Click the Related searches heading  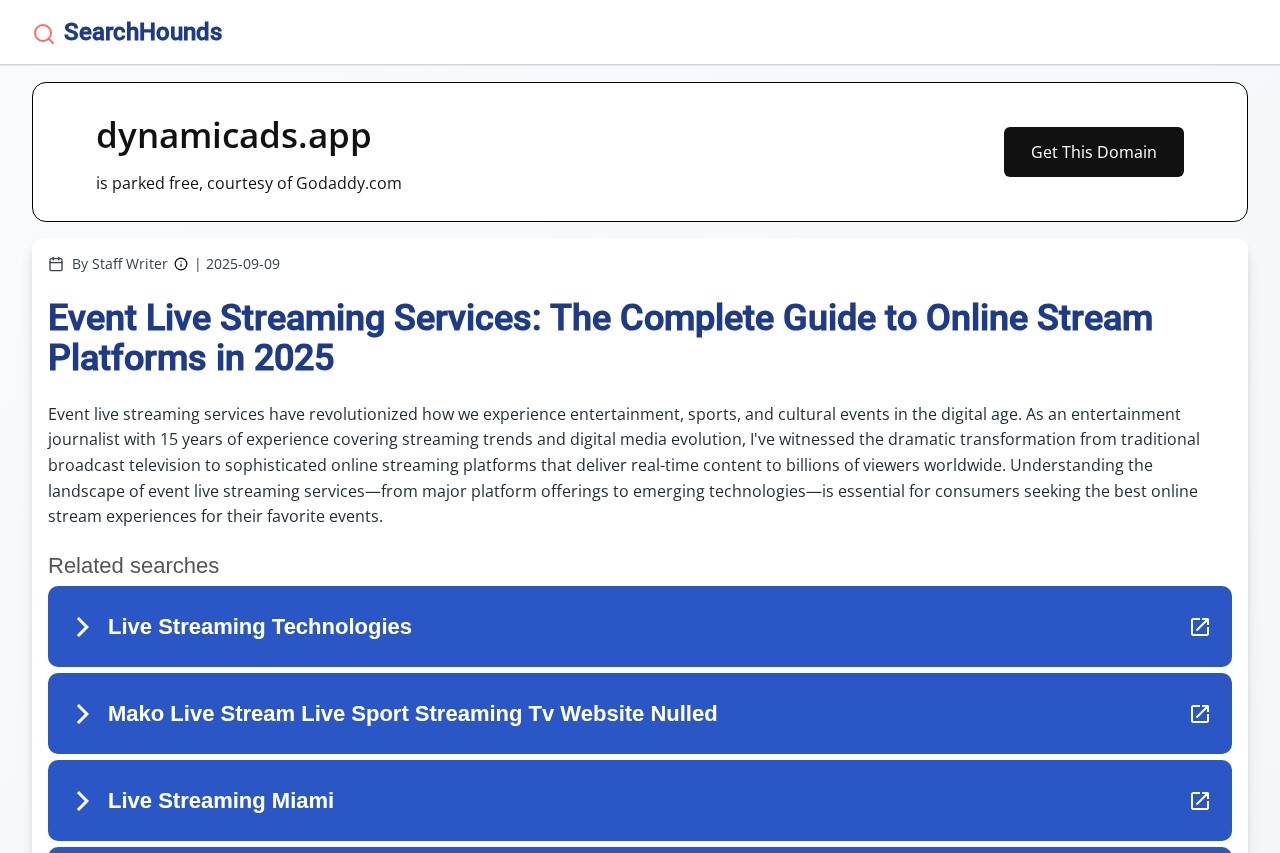(133, 565)
